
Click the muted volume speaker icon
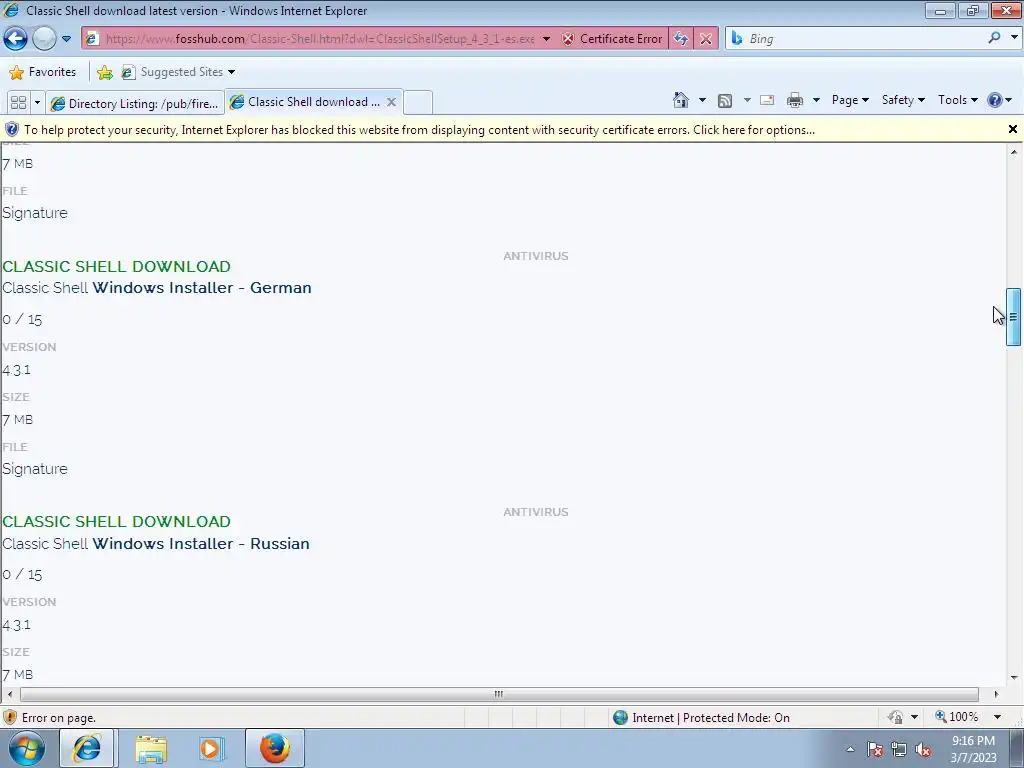click(x=923, y=749)
